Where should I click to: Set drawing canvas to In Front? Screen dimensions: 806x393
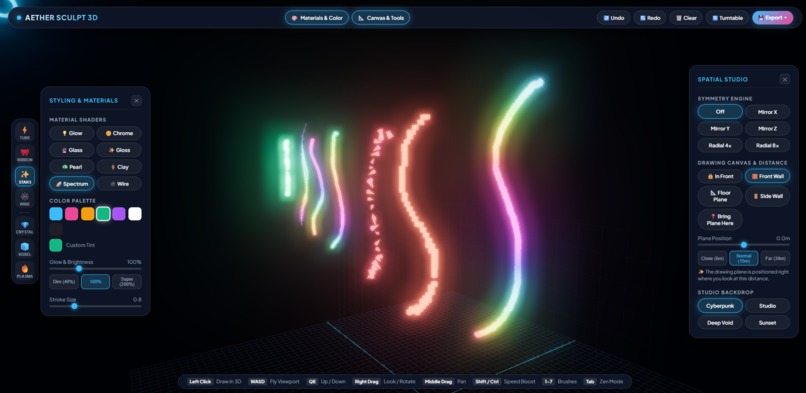[x=720, y=176]
